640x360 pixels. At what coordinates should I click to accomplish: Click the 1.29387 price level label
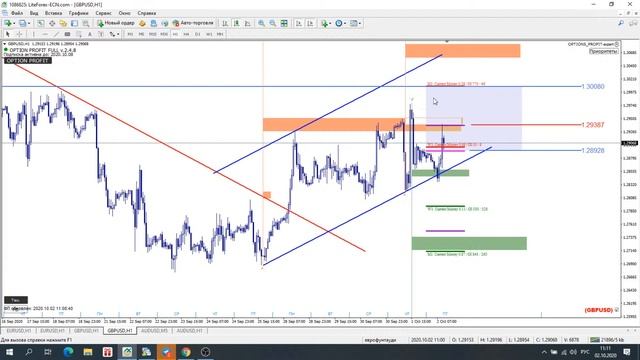(x=593, y=125)
